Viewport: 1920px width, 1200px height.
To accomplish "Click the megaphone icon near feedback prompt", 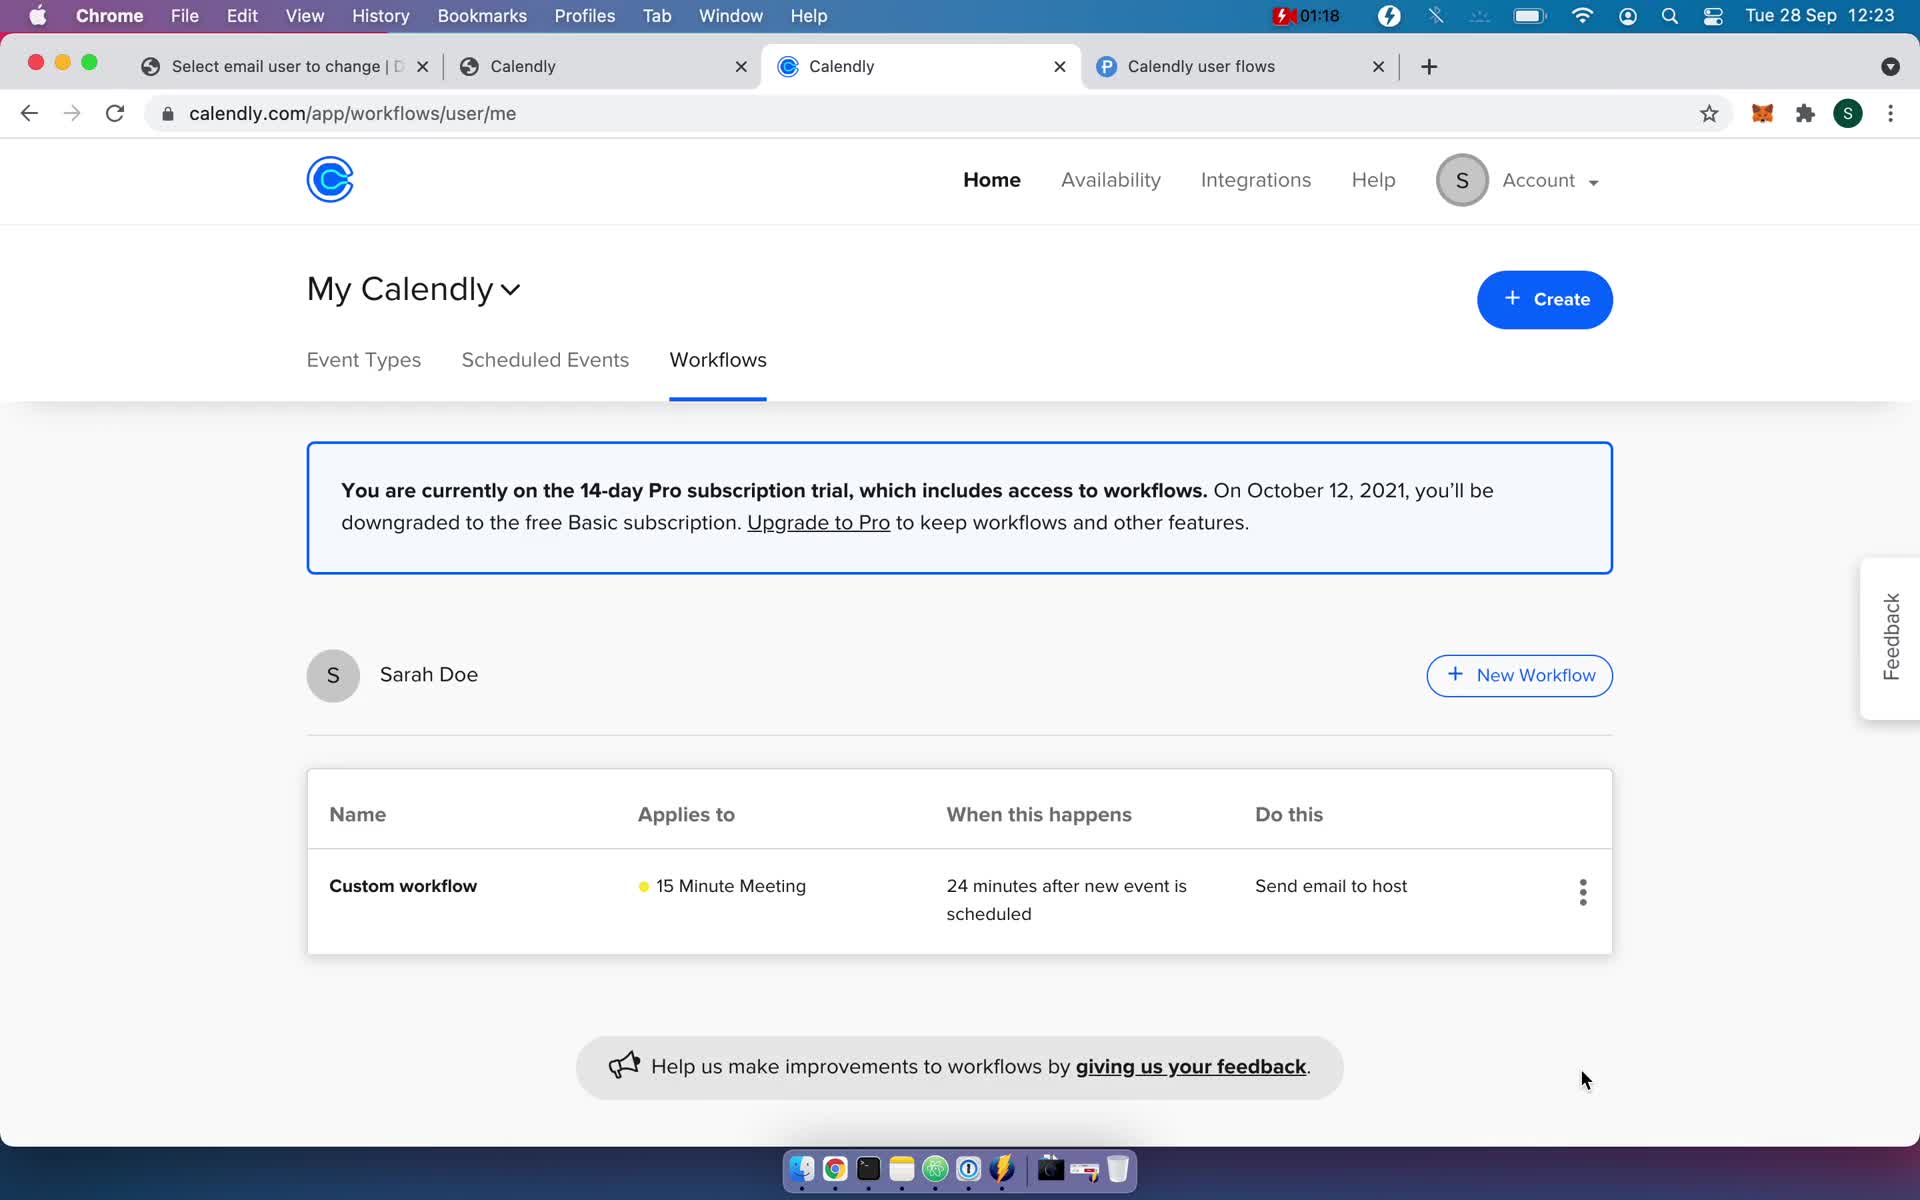I will point(623,1065).
